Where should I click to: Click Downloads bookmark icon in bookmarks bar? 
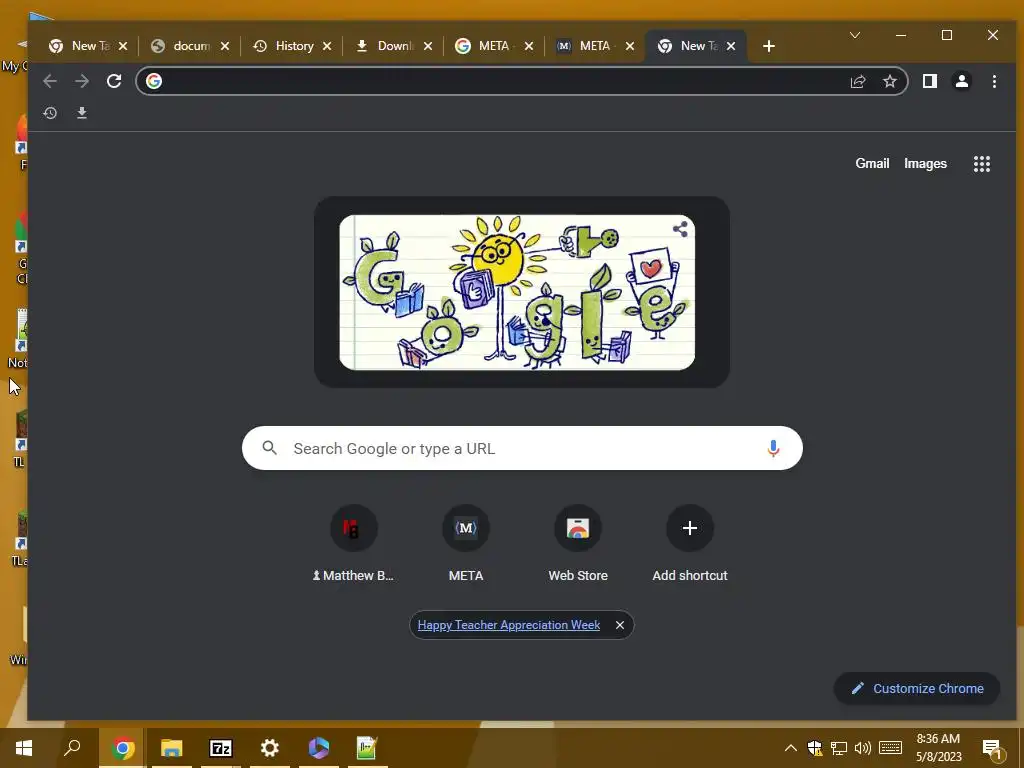(x=82, y=113)
